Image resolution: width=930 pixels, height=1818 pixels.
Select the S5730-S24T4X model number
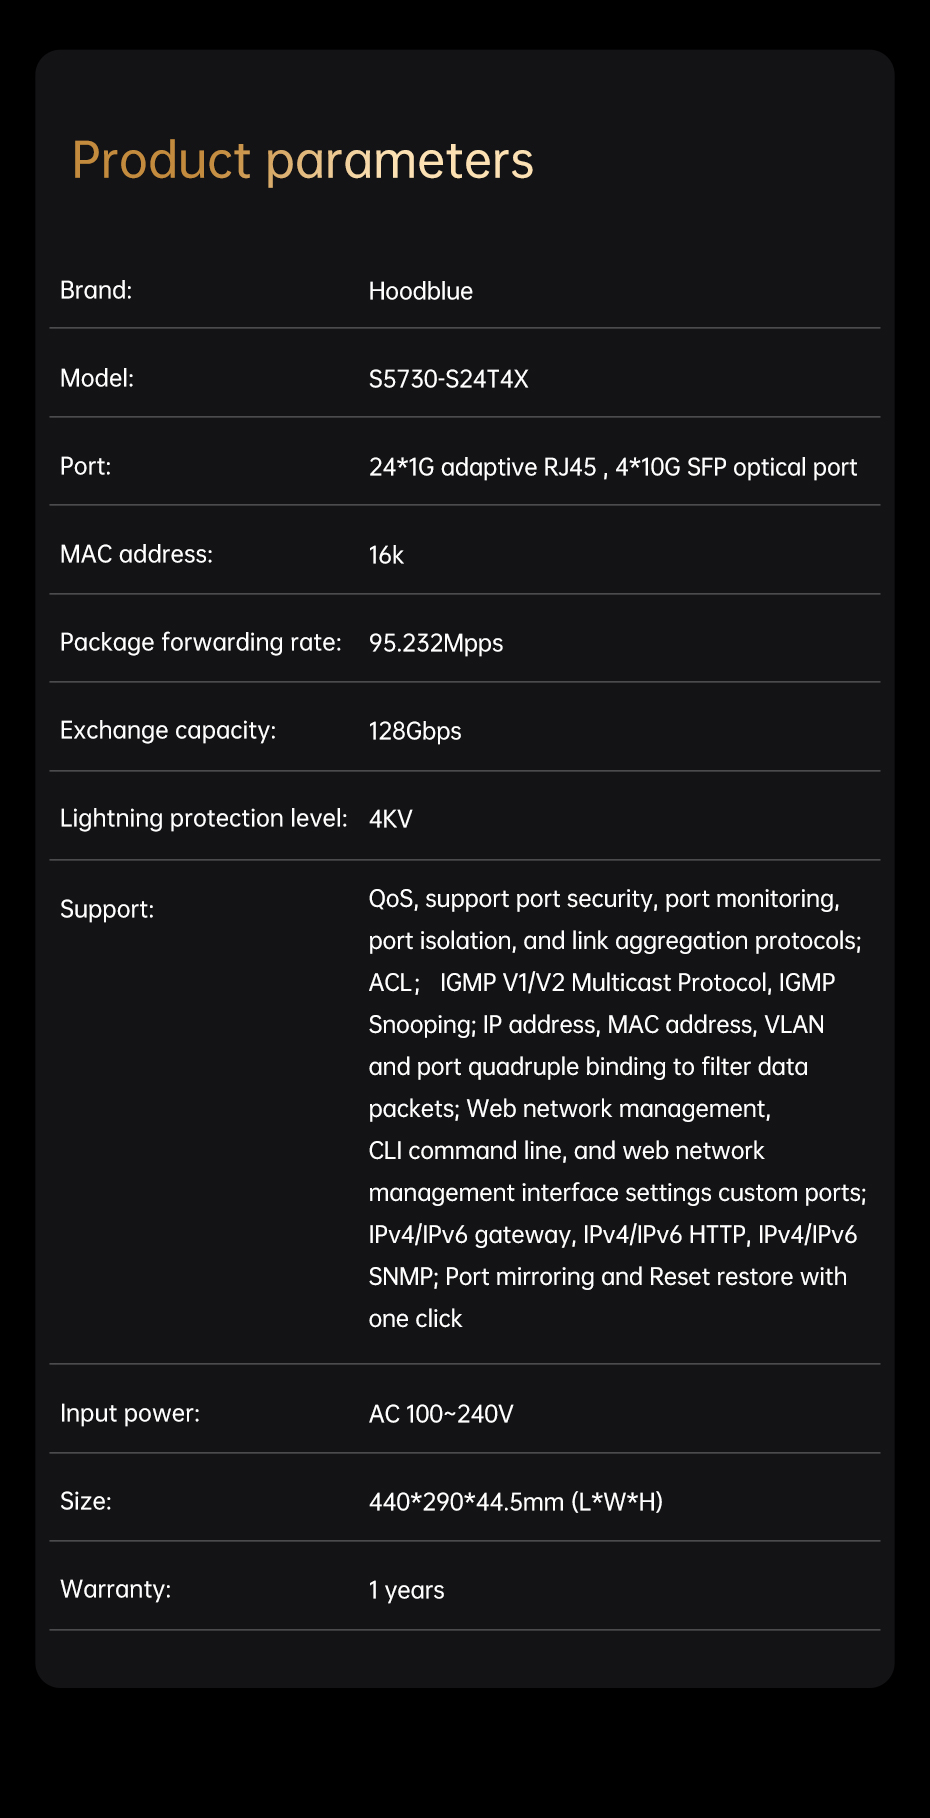448,380
